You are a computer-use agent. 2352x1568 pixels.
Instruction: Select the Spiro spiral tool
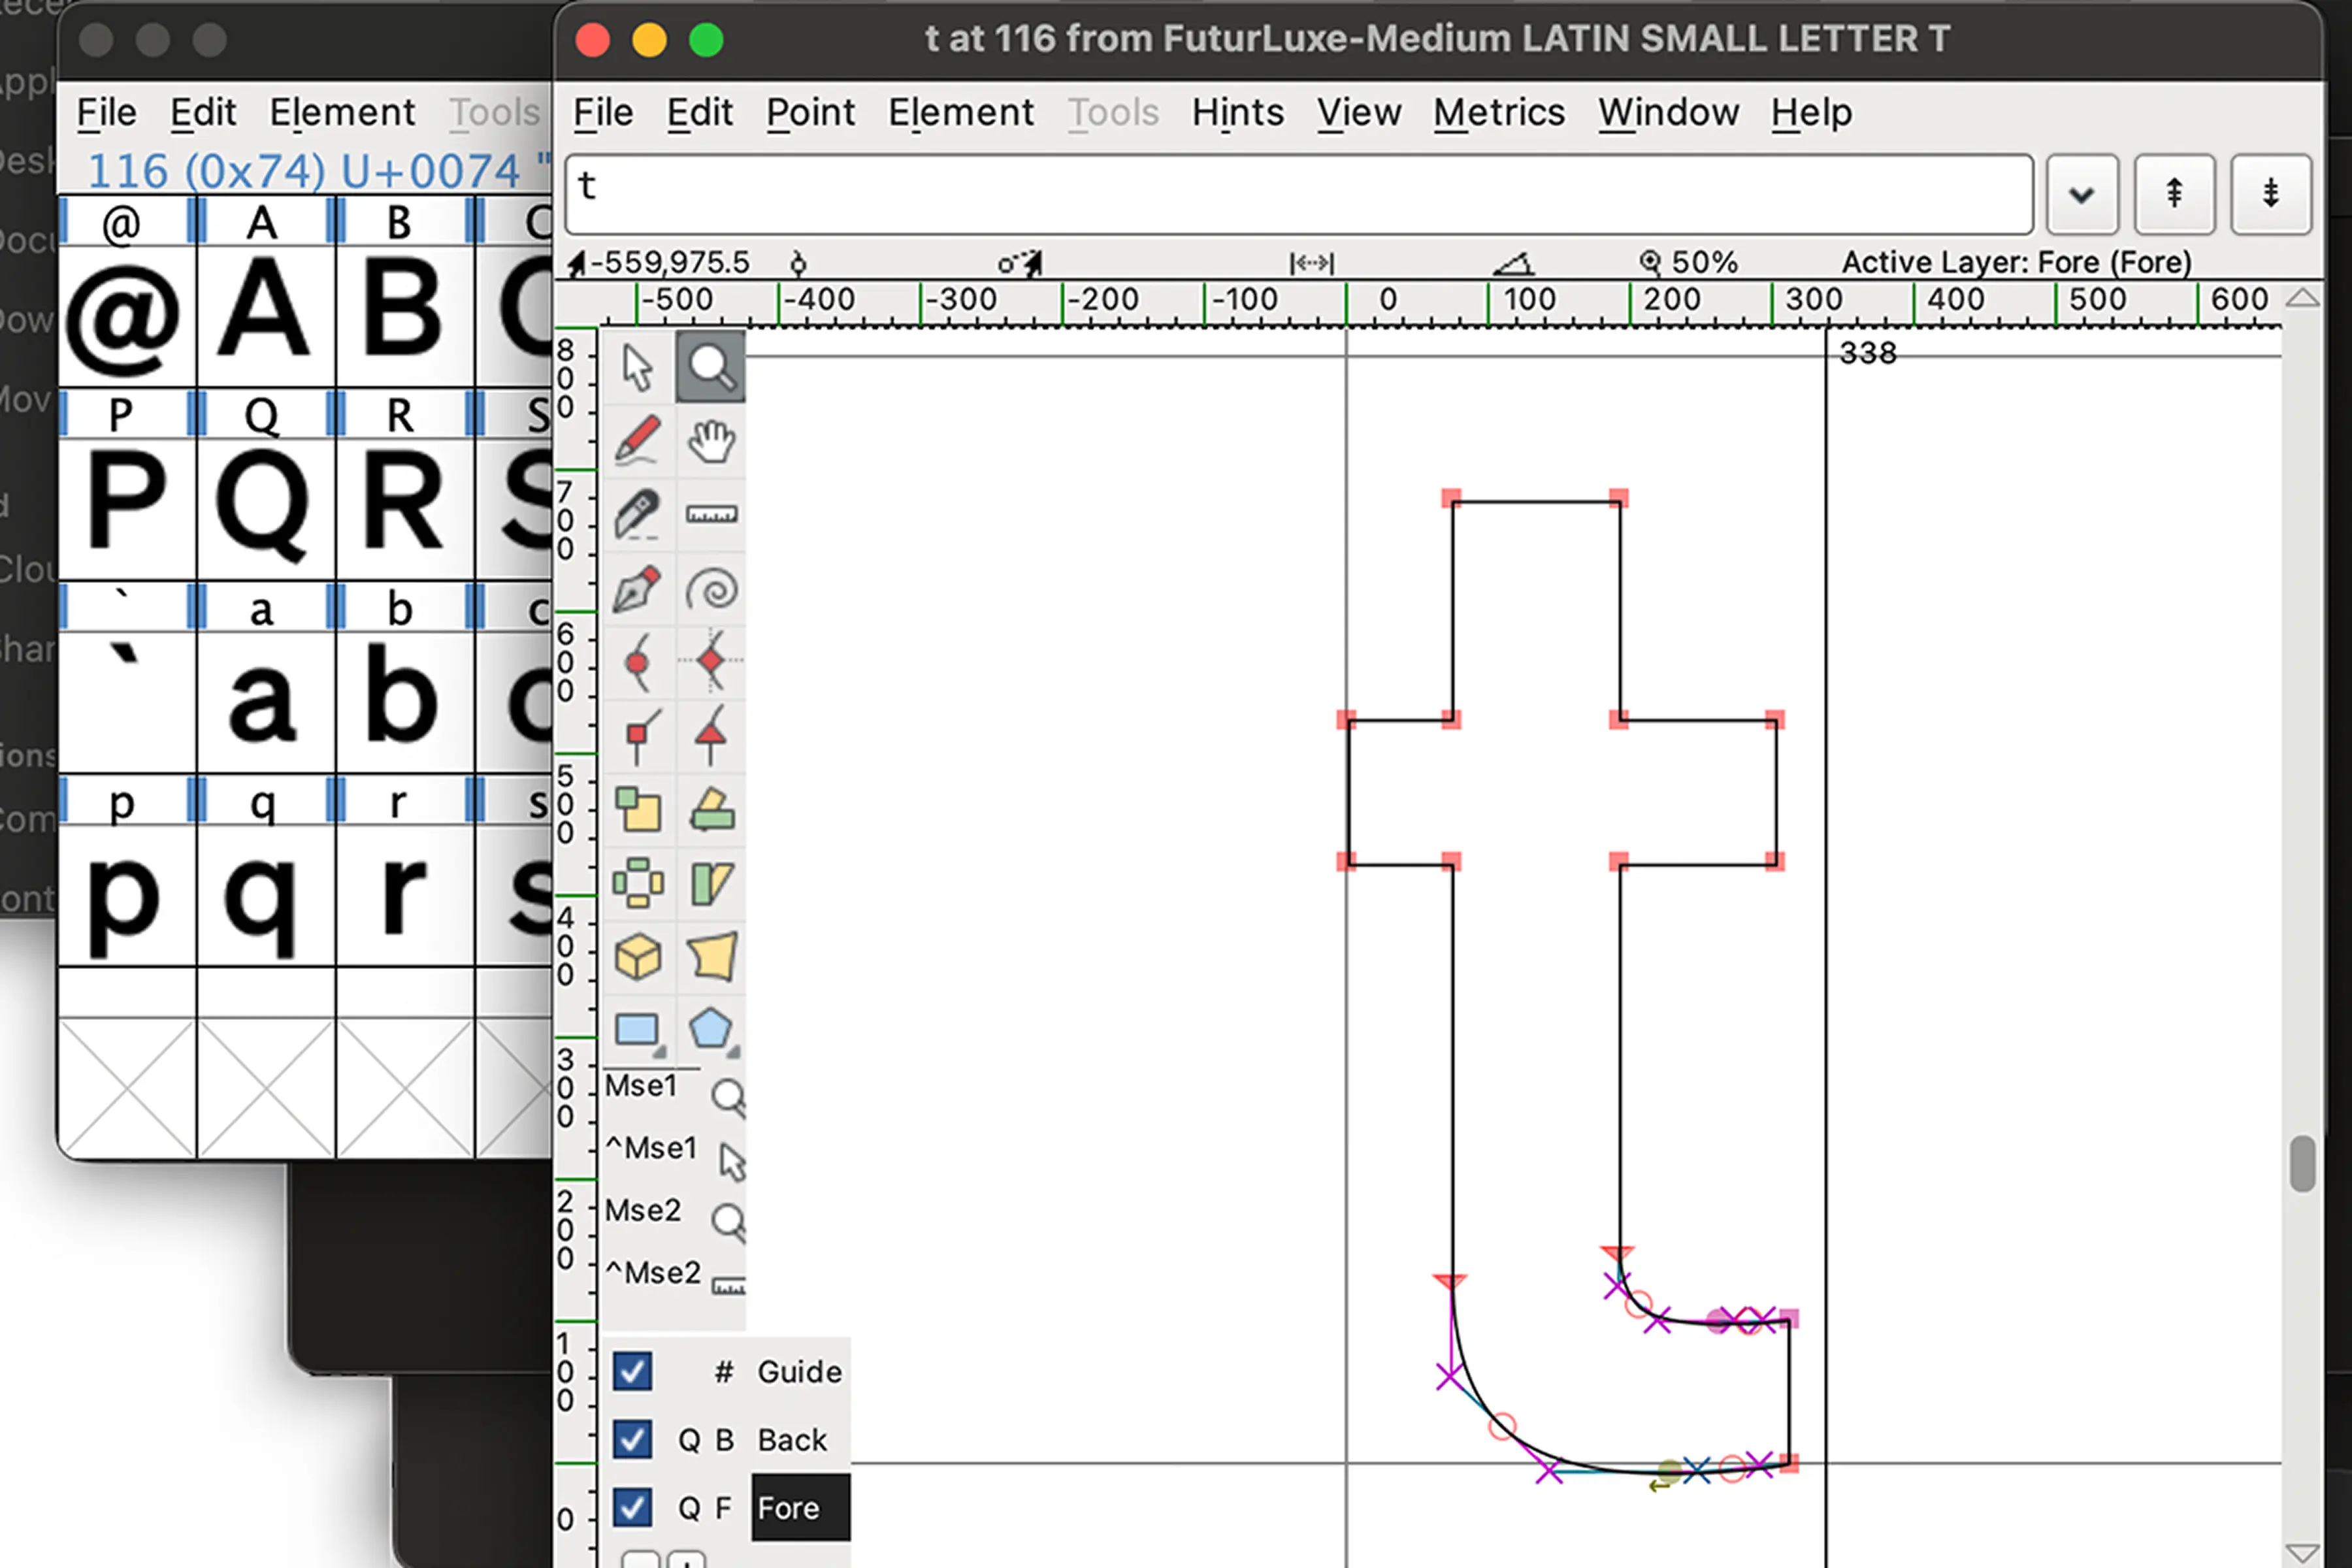click(x=711, y=589)
